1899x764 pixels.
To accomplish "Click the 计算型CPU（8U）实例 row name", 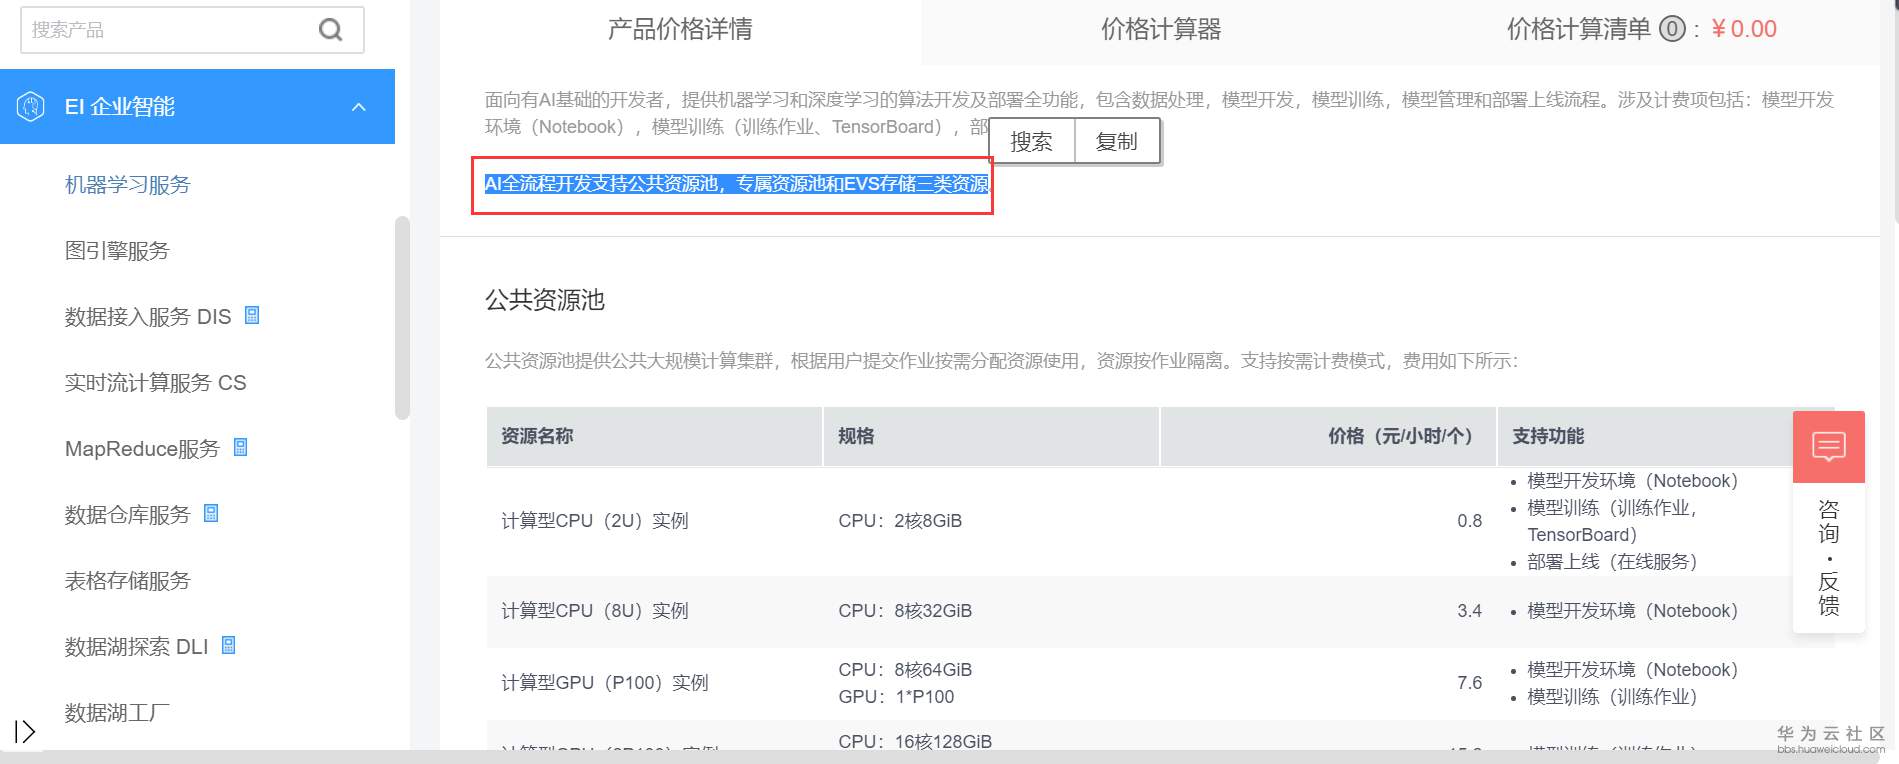I will 595,611.
